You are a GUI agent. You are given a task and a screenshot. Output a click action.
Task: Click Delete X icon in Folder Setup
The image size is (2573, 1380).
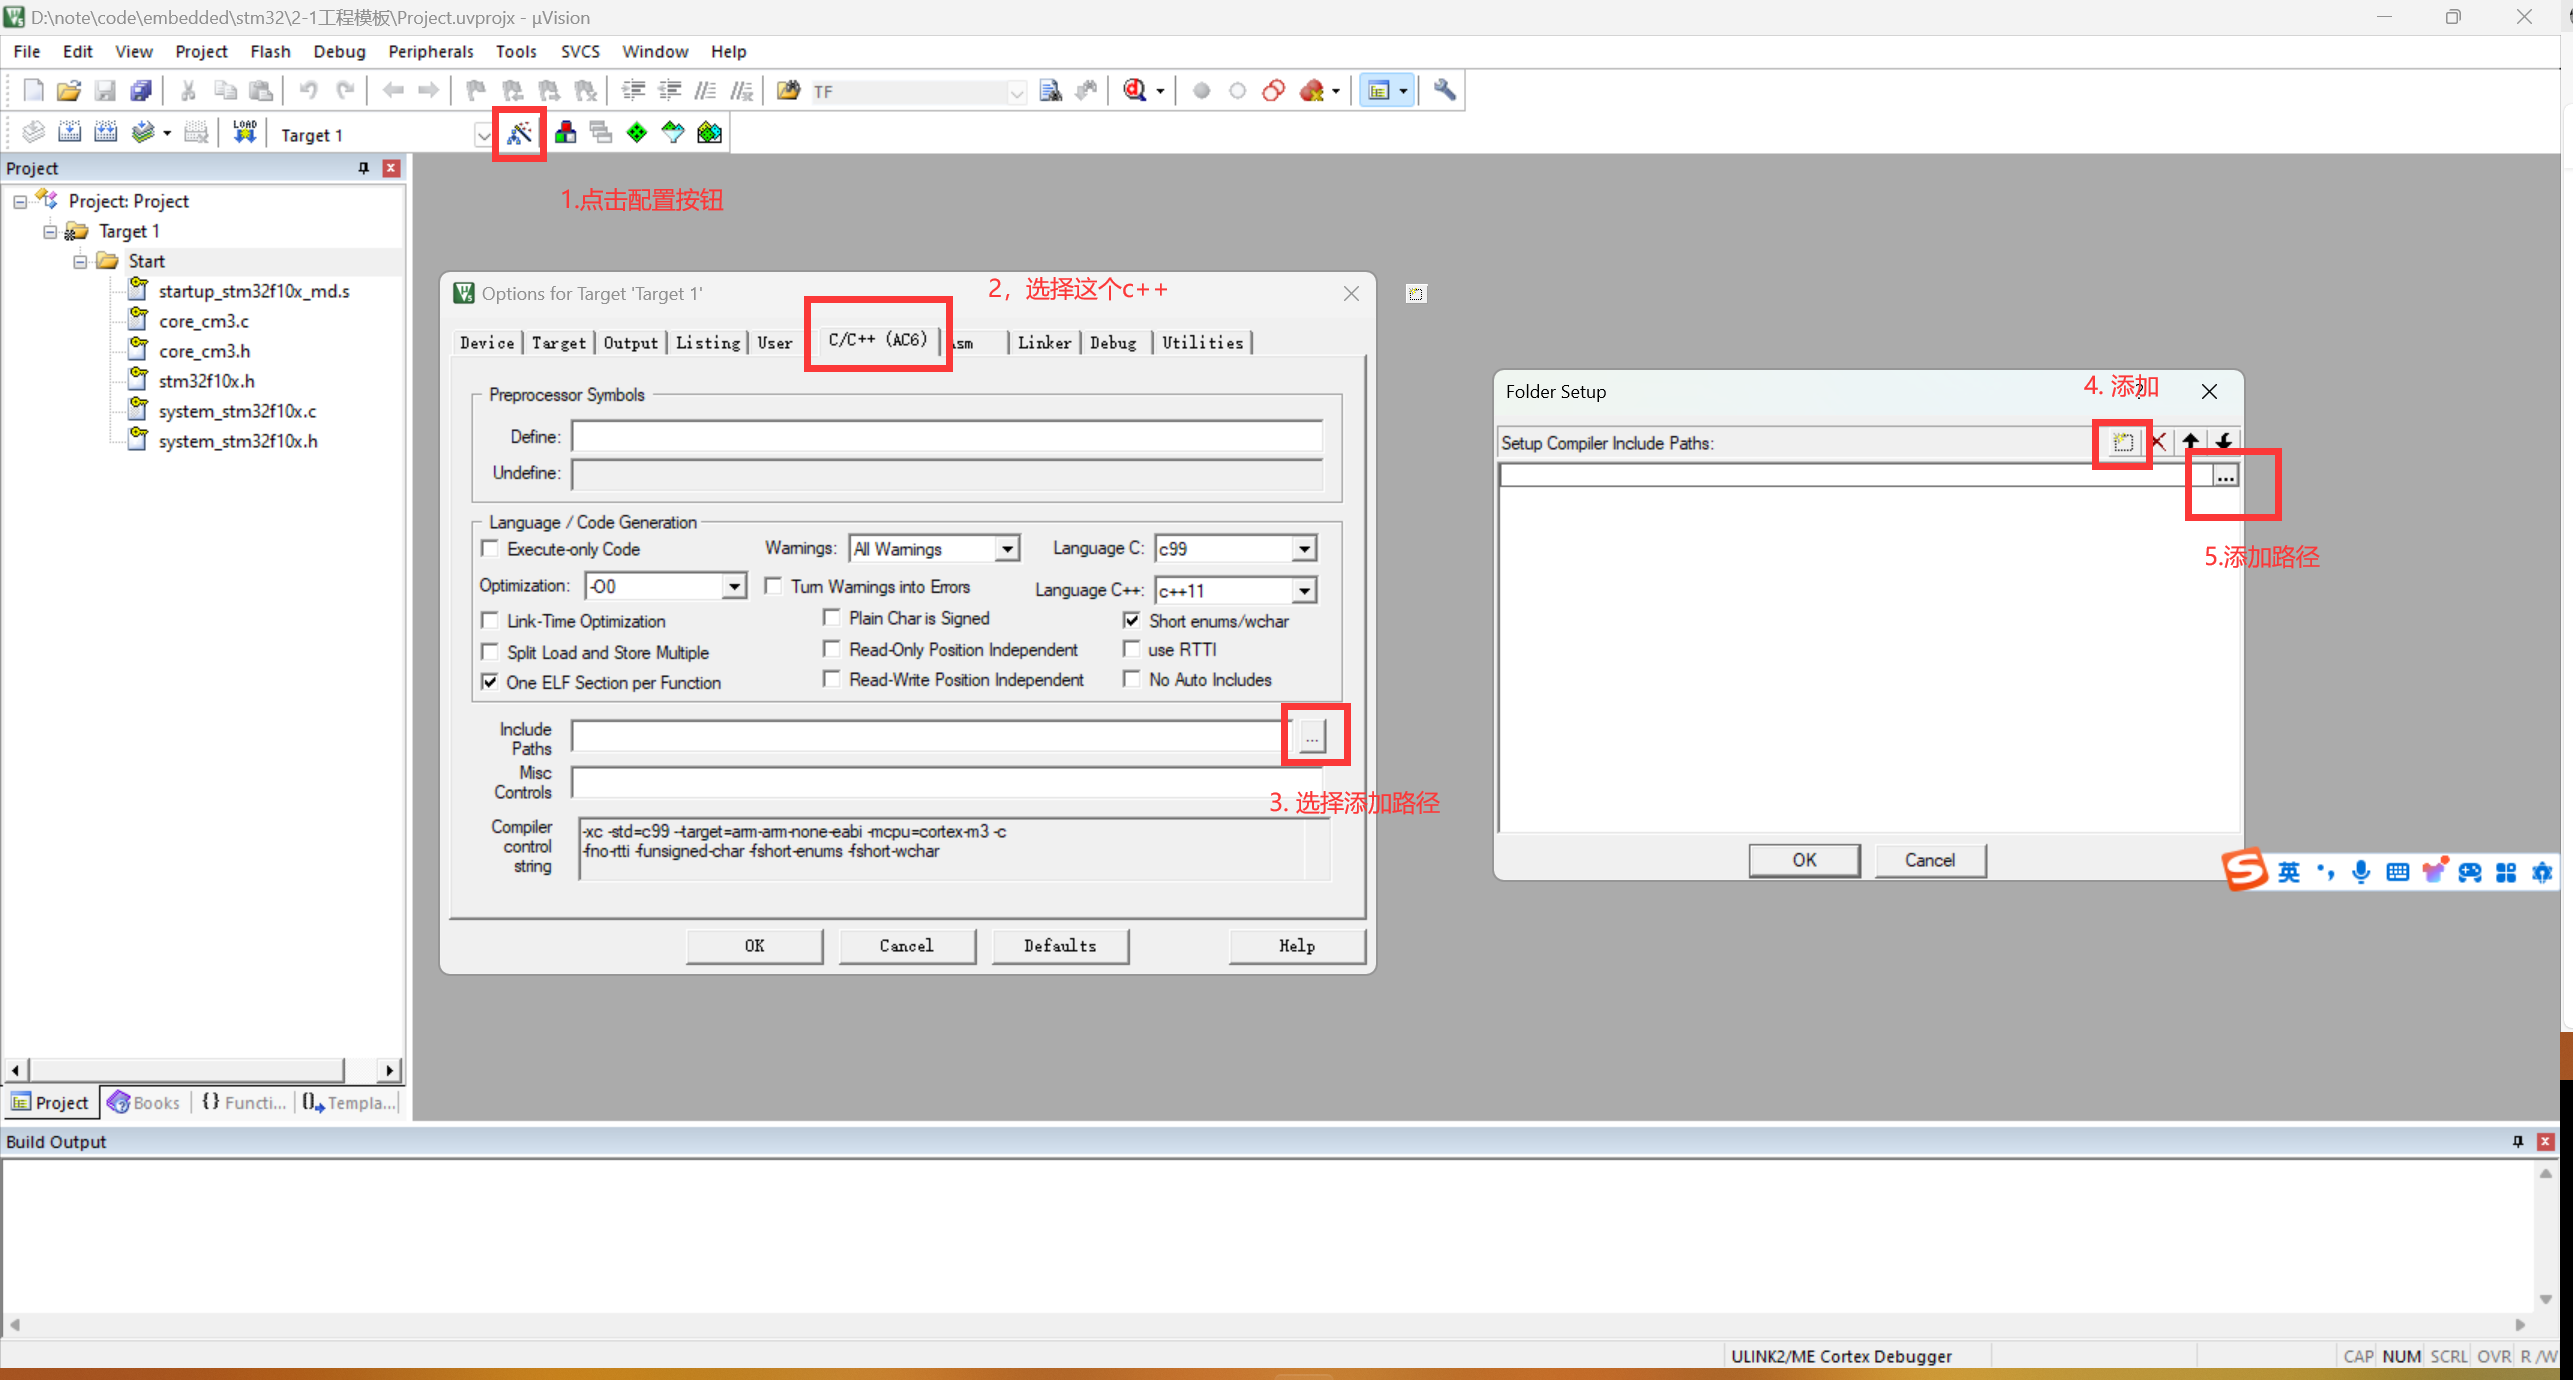pyautogui.click(x=2158, y=442)
